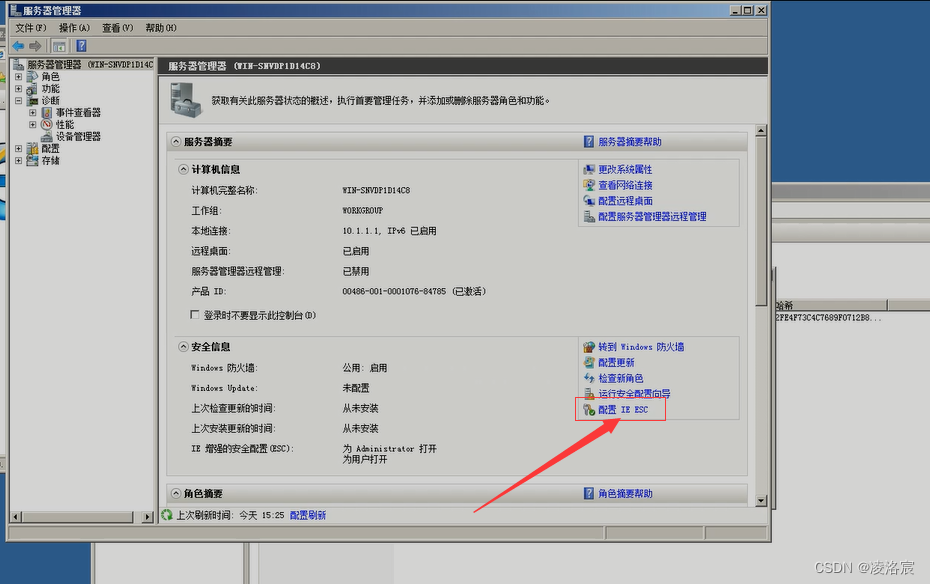Expand the 功能 tree node
The height and width of the screenshot is (584, 930).
click(18, 89)
